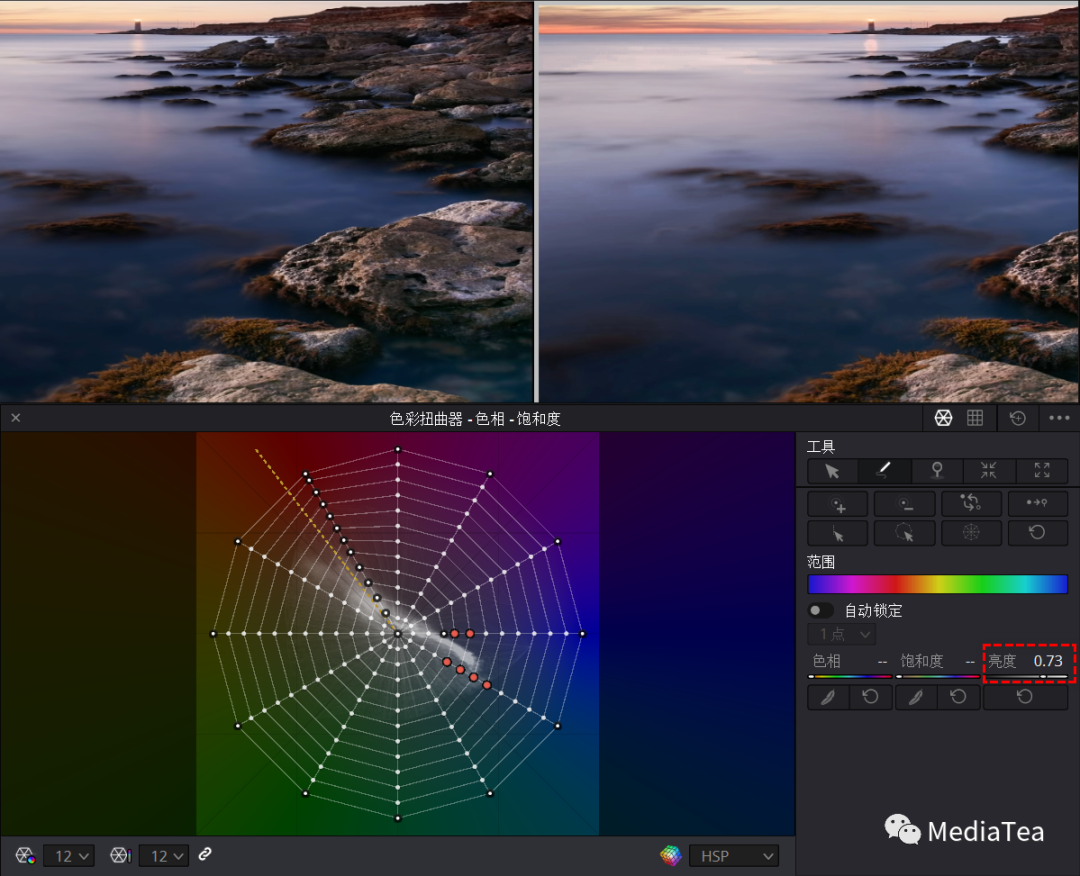Toggle the 自动锁定 auto lock switch
The height and width of the screenshot is (876, 1080).
click(x=820, y=610)
